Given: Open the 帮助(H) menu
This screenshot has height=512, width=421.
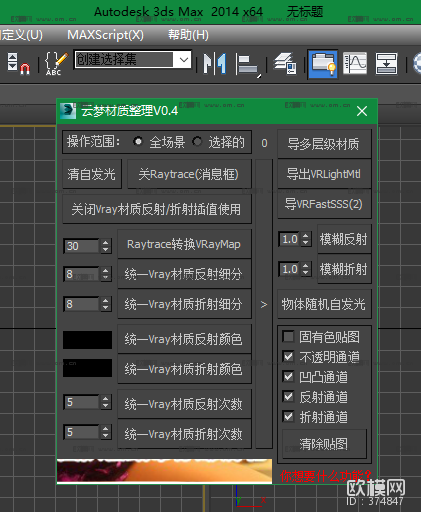Looking at the screenshot, I should click(x=188, y=35).
